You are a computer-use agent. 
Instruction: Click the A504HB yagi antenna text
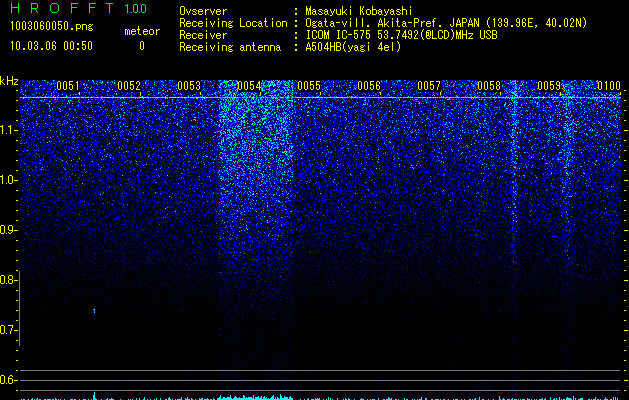tap(353, 47)
